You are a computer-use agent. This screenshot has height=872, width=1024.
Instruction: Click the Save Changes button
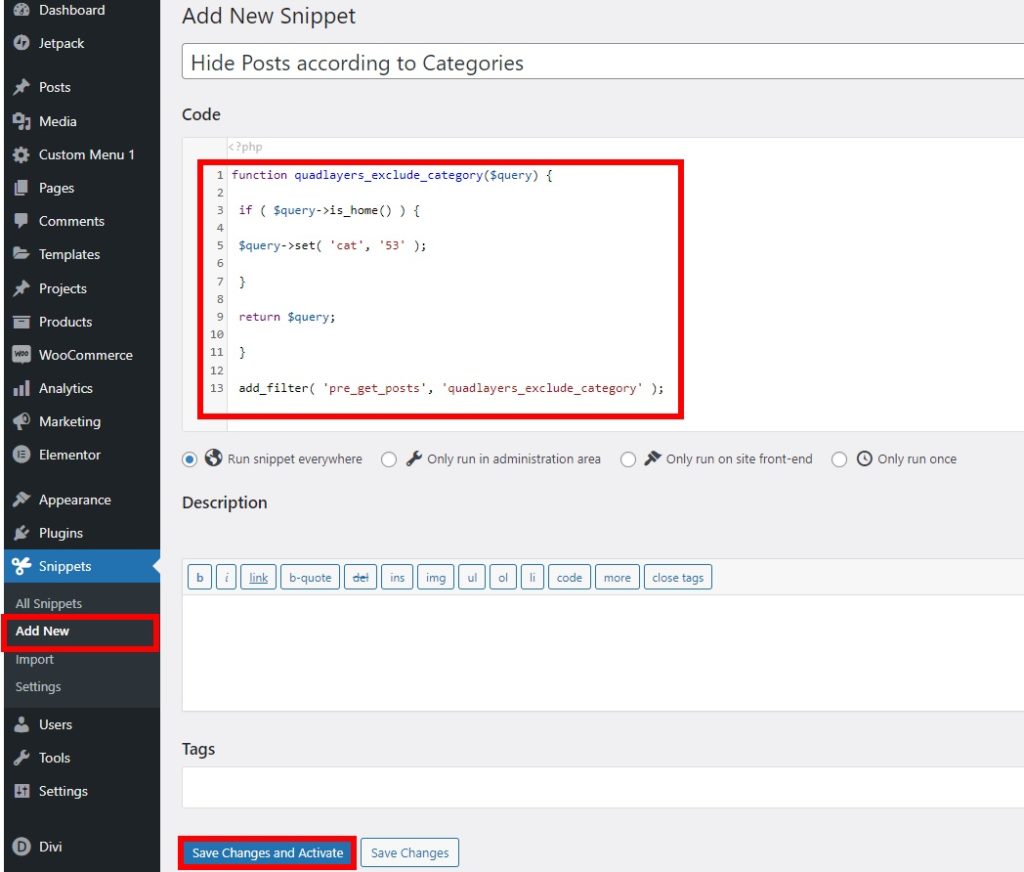click(409, 853)
